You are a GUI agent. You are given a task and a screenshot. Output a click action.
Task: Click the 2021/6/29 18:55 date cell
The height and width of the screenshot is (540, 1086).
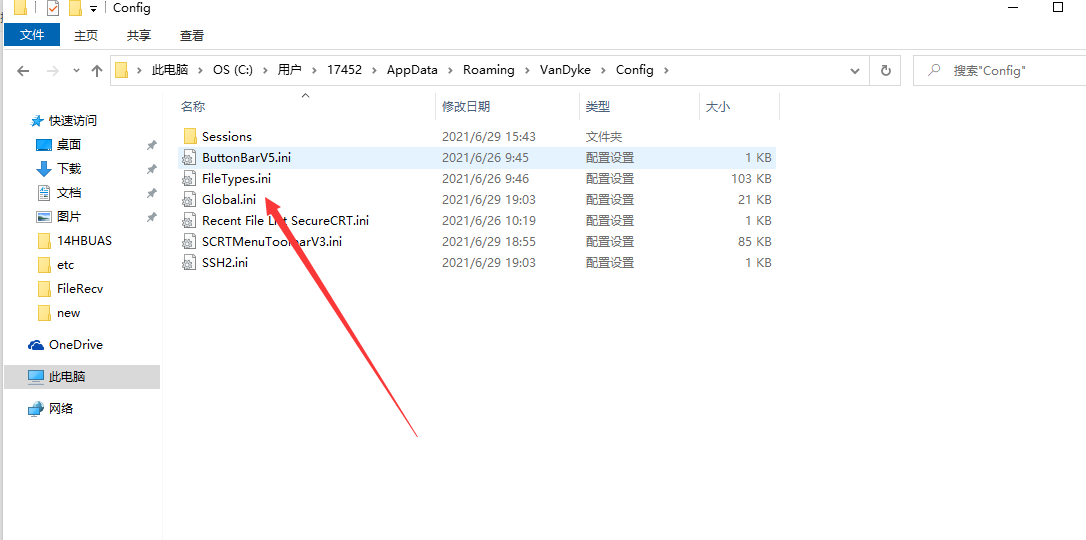(489, 242)
